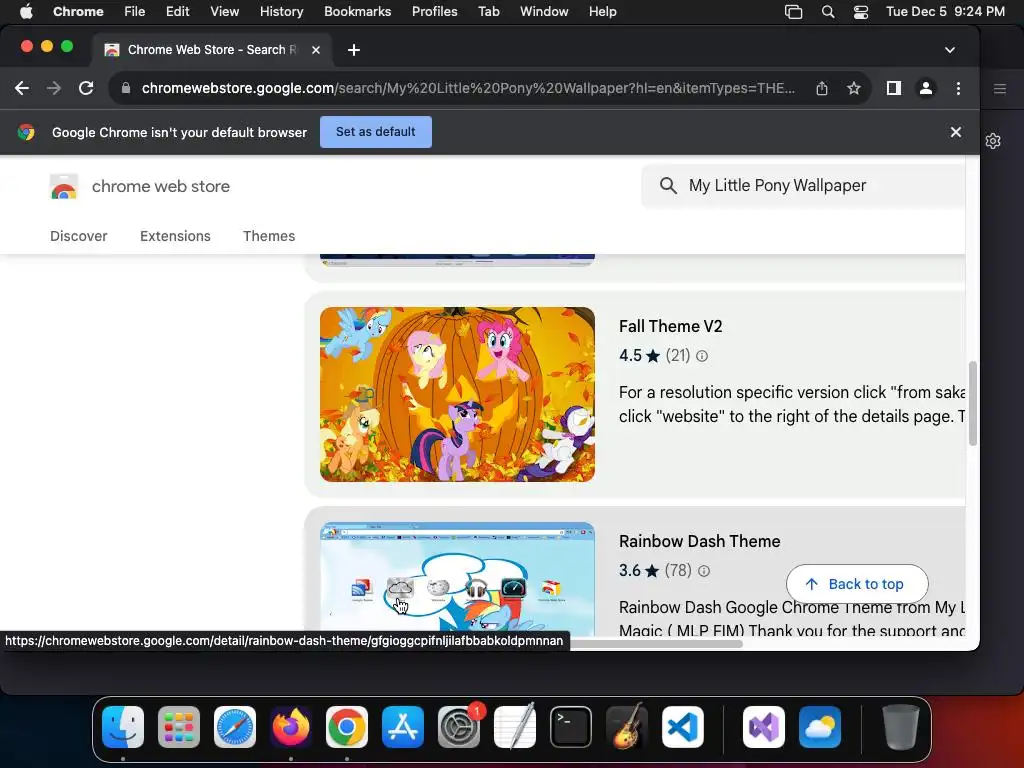Click the info icon beside Fall Theme rating
Viewport: 1024px width, 768px height.
click(x=702, y=356)
